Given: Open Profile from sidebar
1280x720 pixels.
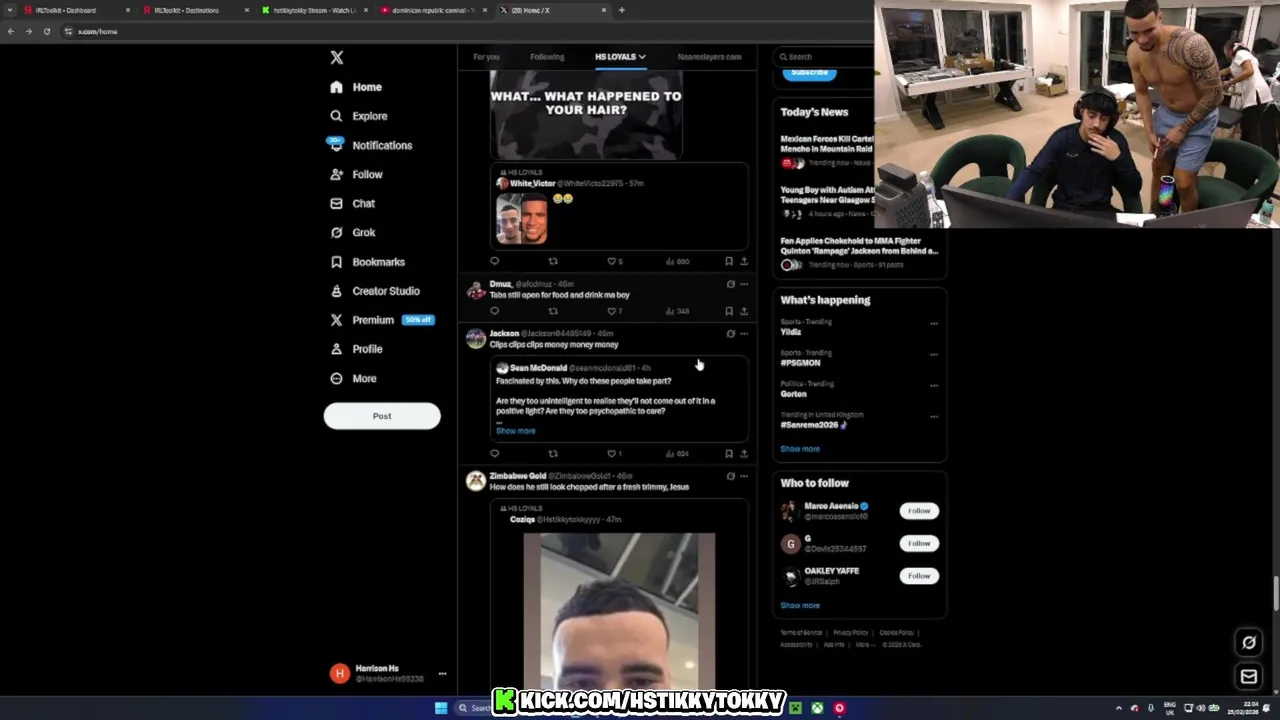Looking at the screenshot, I should (357, 349).
